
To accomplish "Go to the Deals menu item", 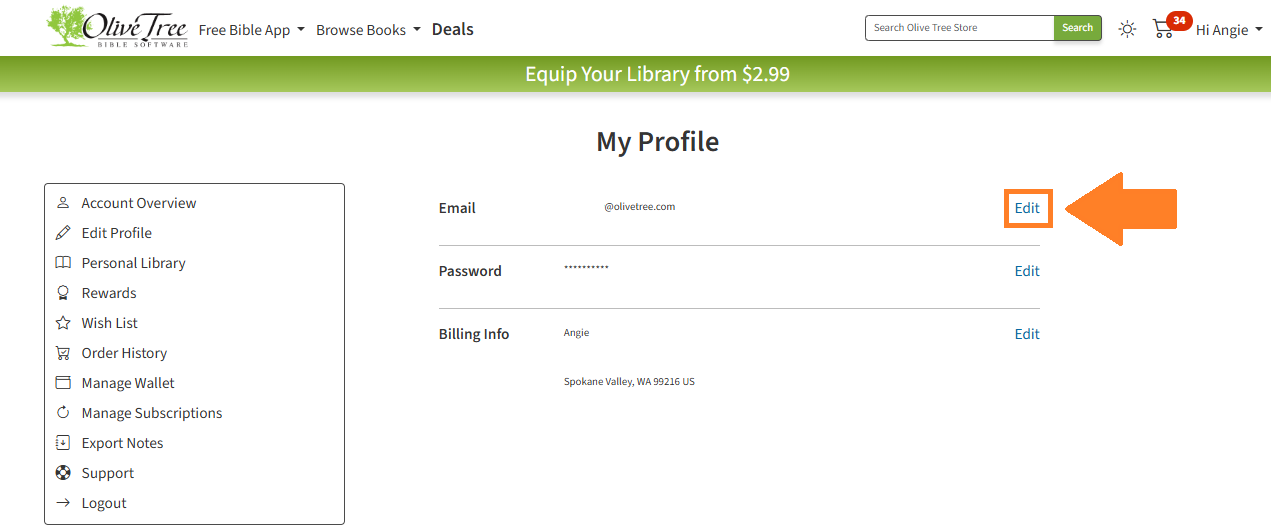I will [453, 29].
